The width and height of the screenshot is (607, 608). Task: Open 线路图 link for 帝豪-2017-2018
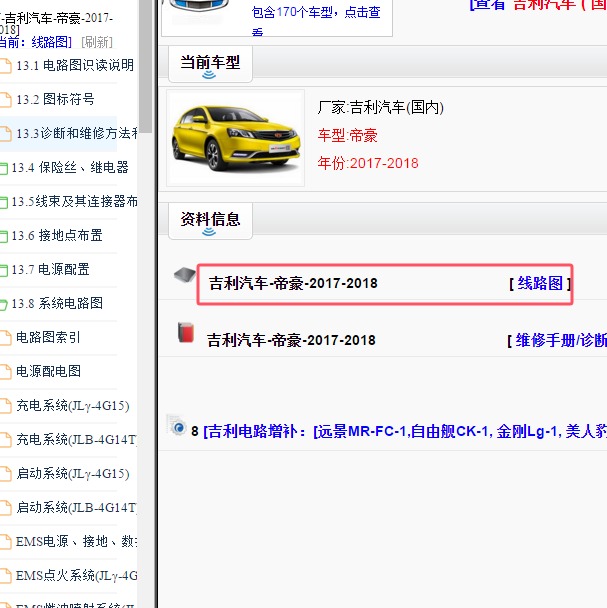(x=540, y=283)
